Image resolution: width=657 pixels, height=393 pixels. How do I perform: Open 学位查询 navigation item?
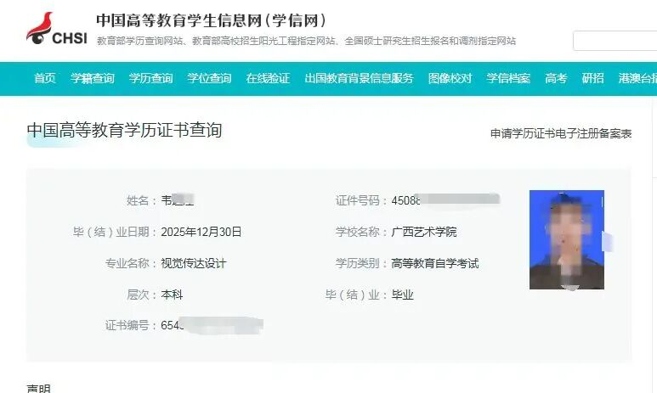click(209, 78)
